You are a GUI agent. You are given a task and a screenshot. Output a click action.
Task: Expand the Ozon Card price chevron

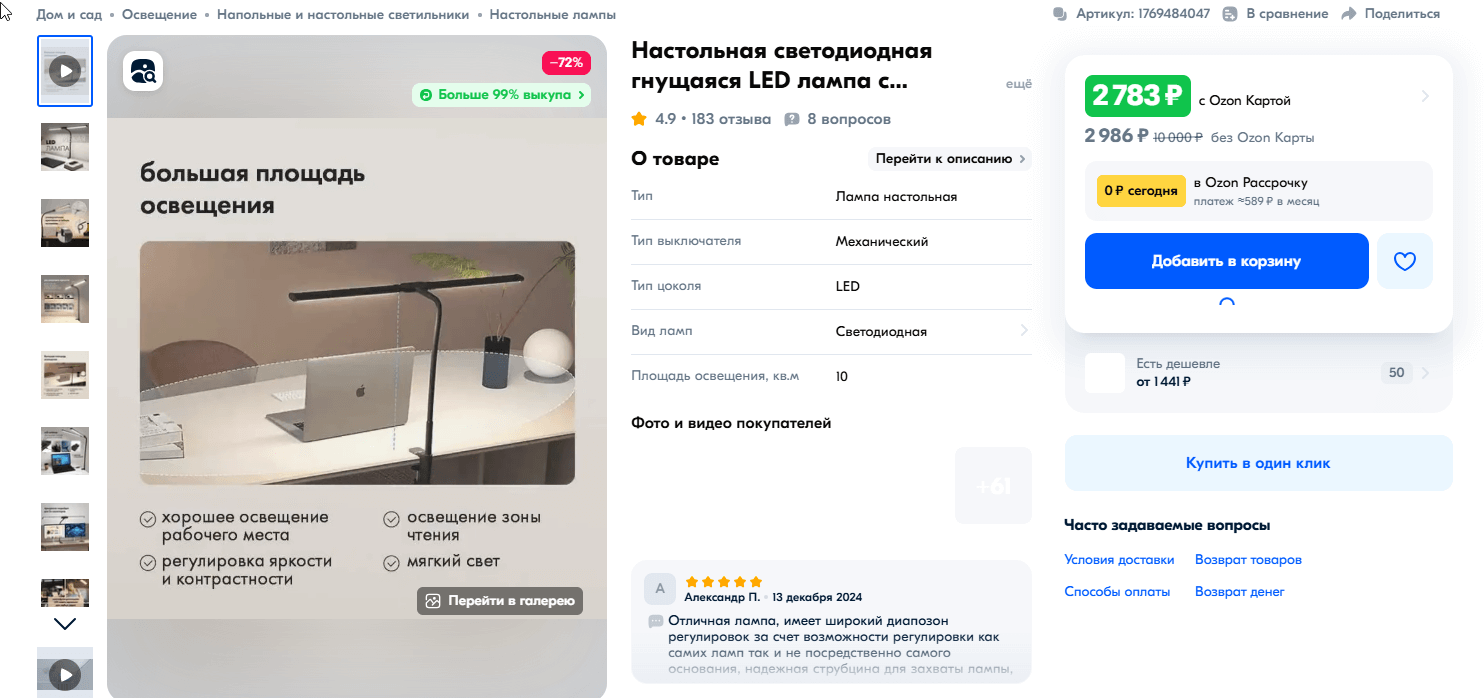1425,97
